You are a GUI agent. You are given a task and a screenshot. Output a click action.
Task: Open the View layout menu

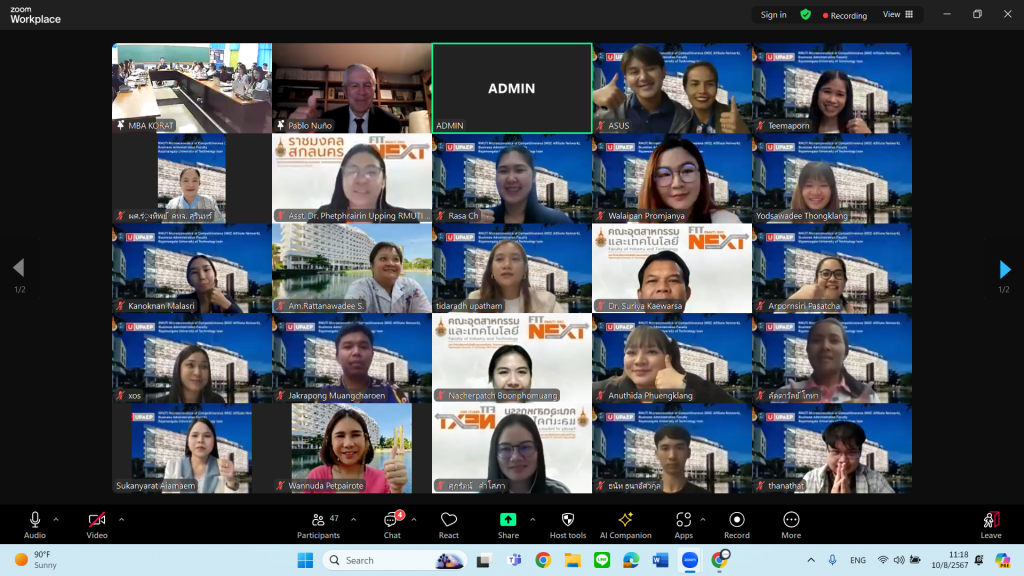897,15
